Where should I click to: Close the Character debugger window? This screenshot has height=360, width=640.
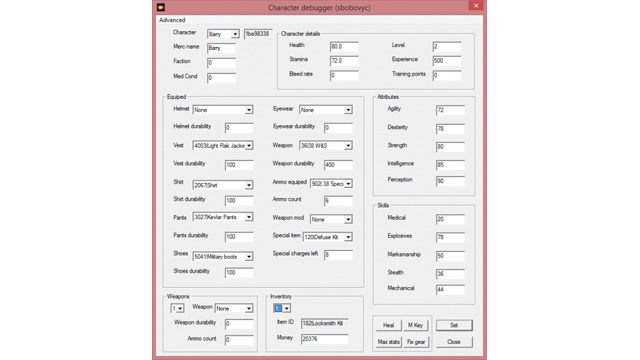[x=476, y=6]
